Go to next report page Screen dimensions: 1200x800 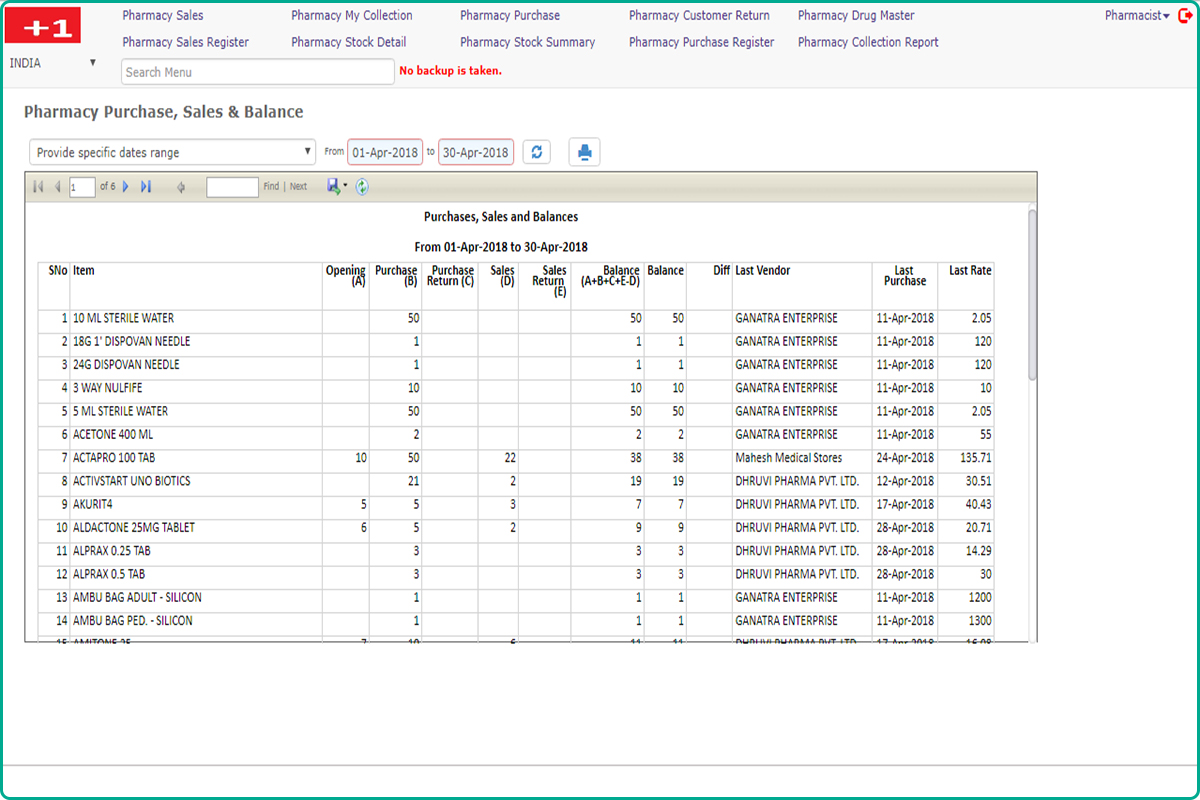click(x=126, y=187)
